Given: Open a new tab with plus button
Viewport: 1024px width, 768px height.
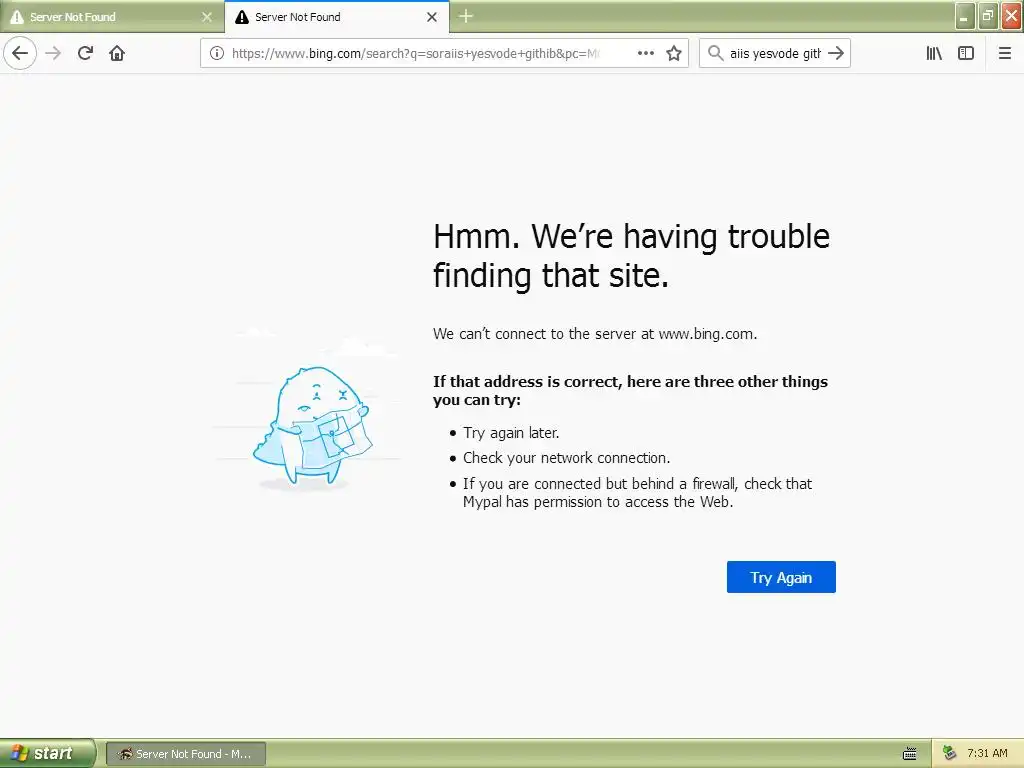Looking at the screenshot, I should (x=466, y=16).
